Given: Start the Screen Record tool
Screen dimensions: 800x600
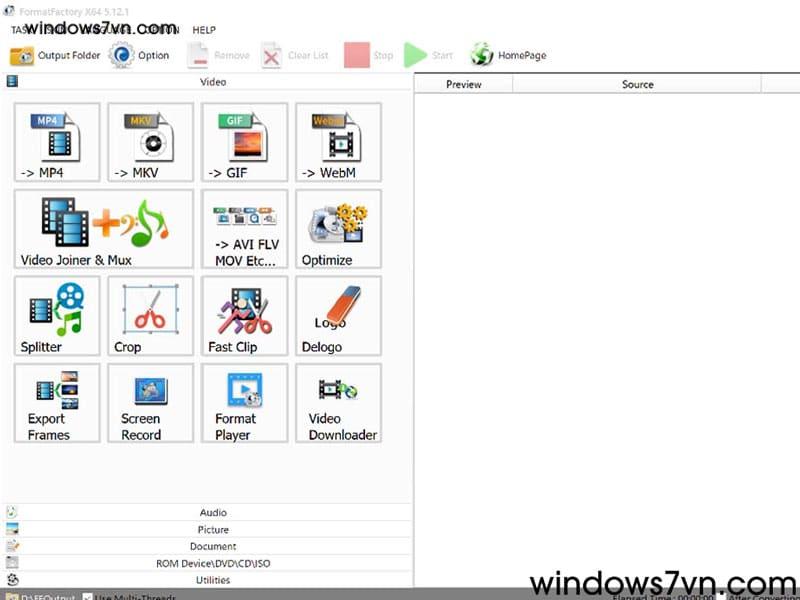Looking at the screenshot, I should point(150,403).
